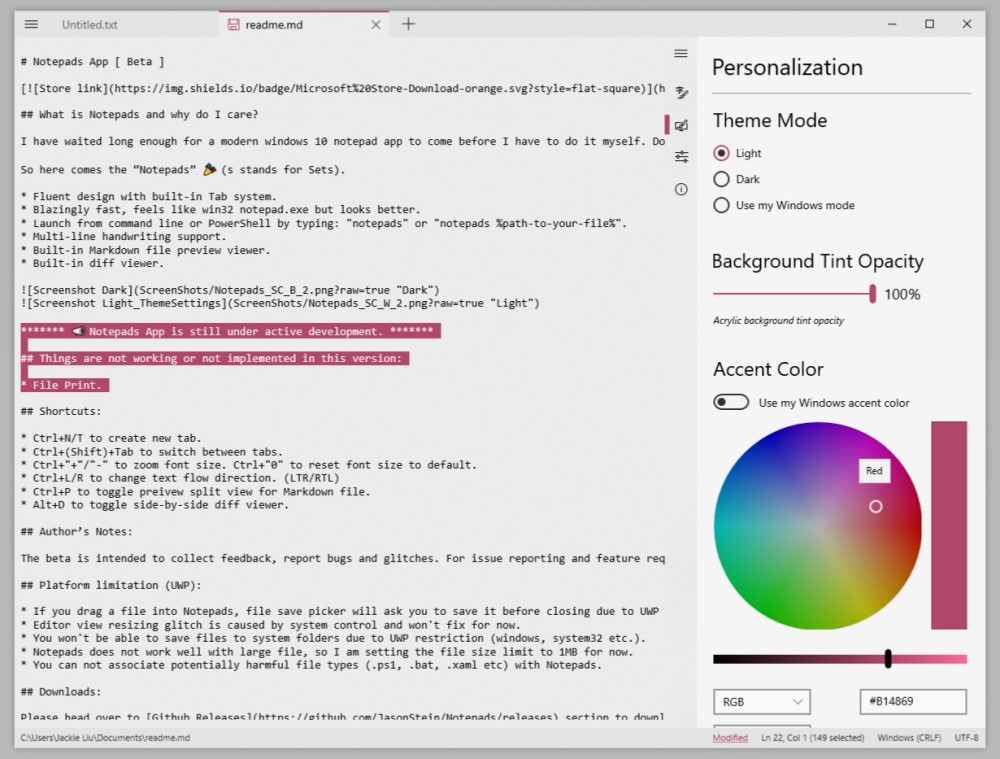
Task: Open the main hamburger menu in title bar
Action: click(x=31, y=24)
